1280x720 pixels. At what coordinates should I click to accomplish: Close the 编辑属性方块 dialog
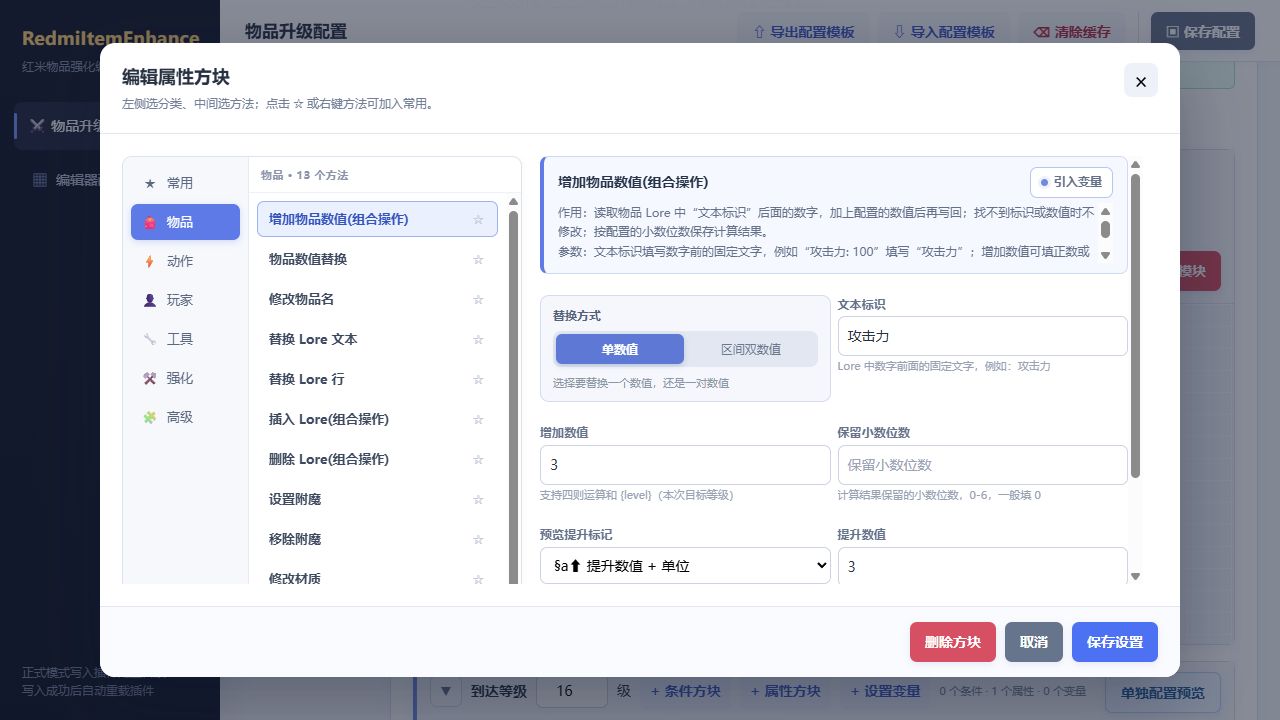(x=1141, y=81)
